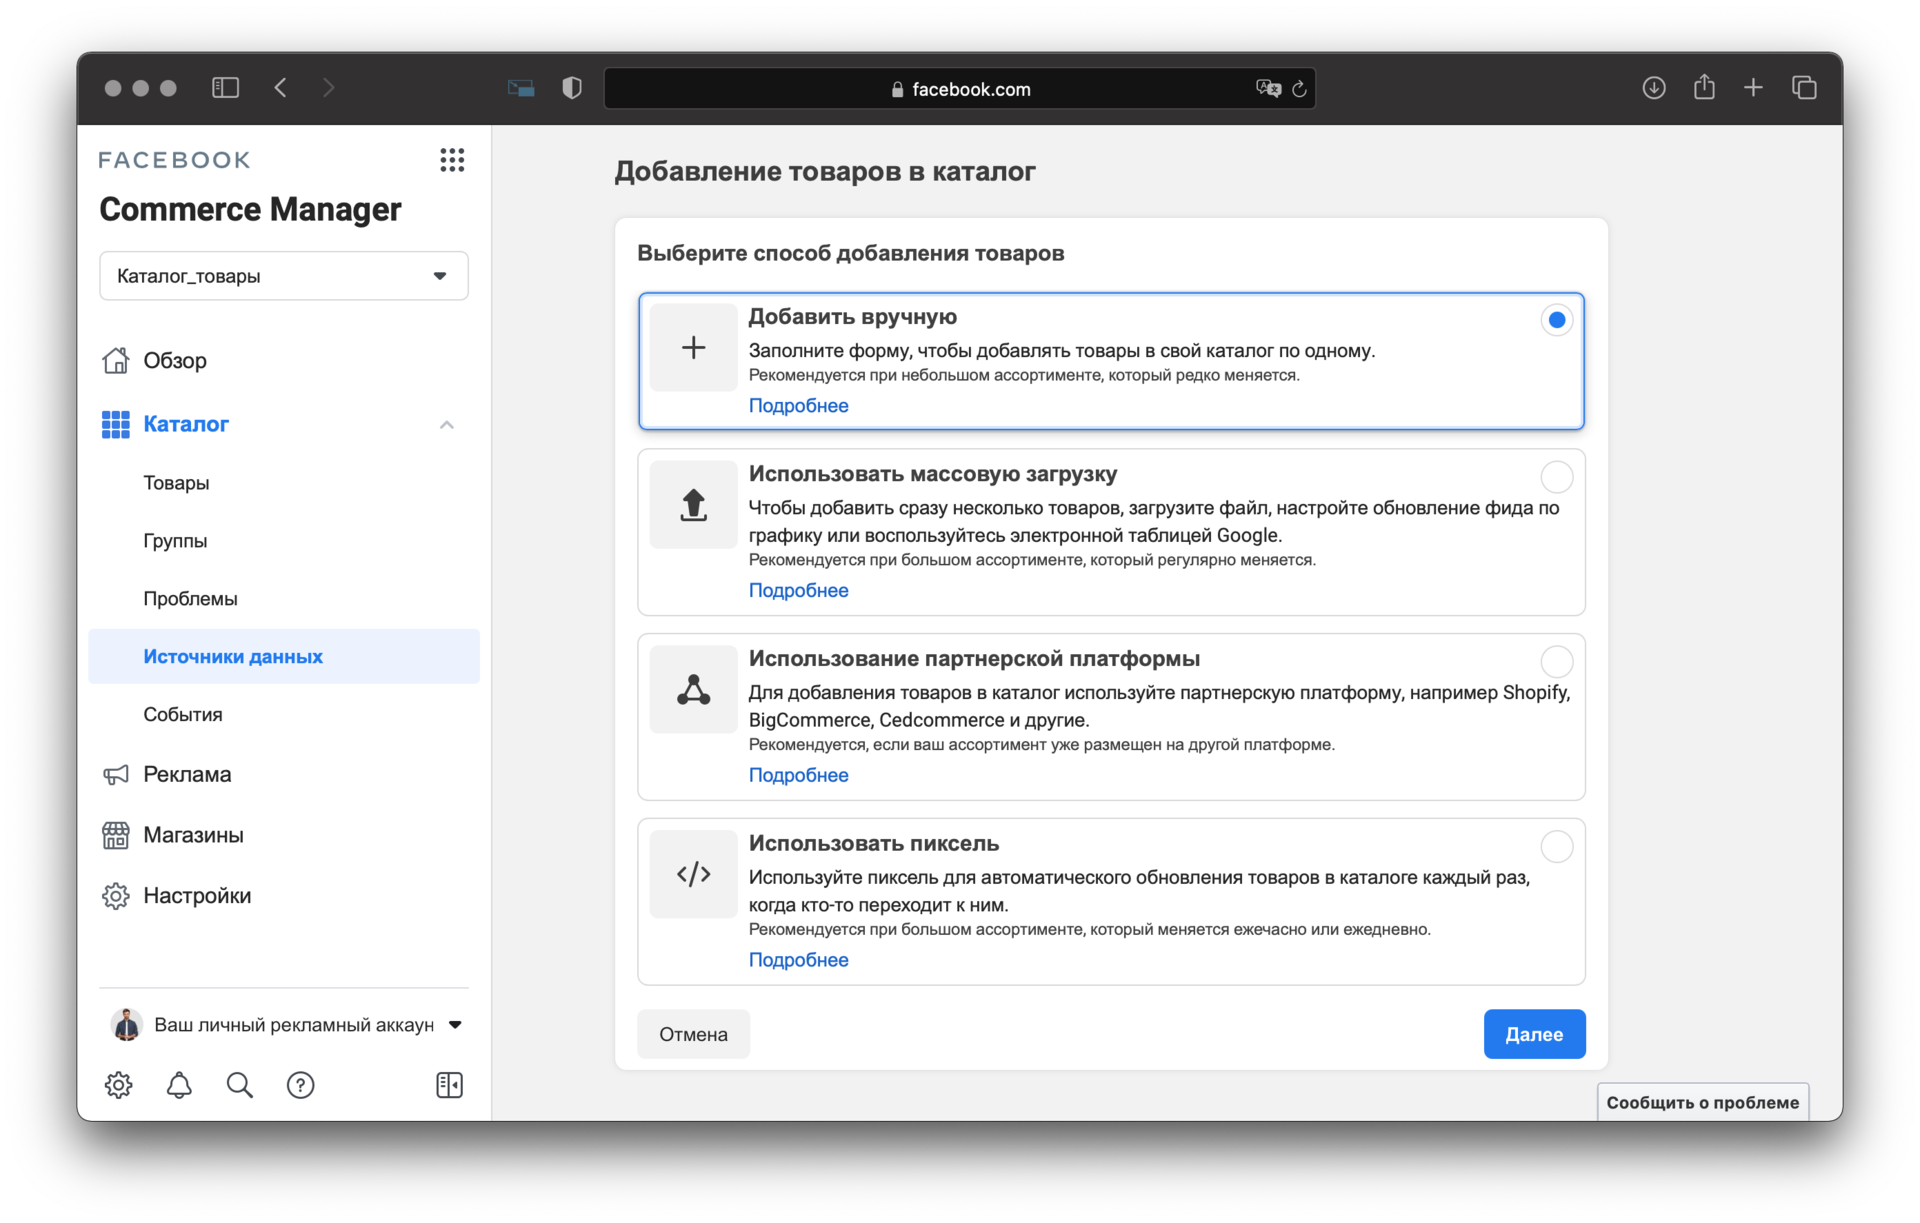Select the Use pixel radio button
The width and height of the screenshot is (1920, 1223).
(1556, 847)
